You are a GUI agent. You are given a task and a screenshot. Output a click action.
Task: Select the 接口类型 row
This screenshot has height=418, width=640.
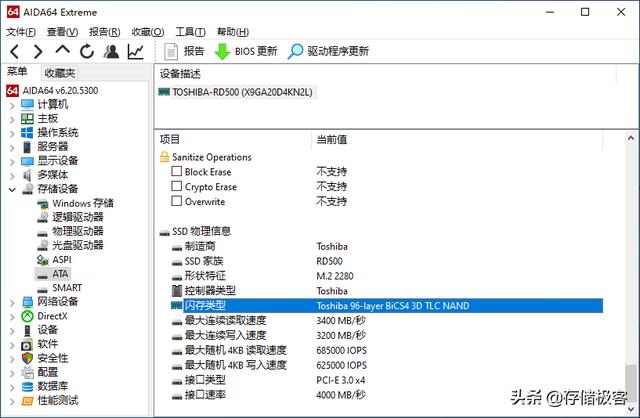click(387, 380)
